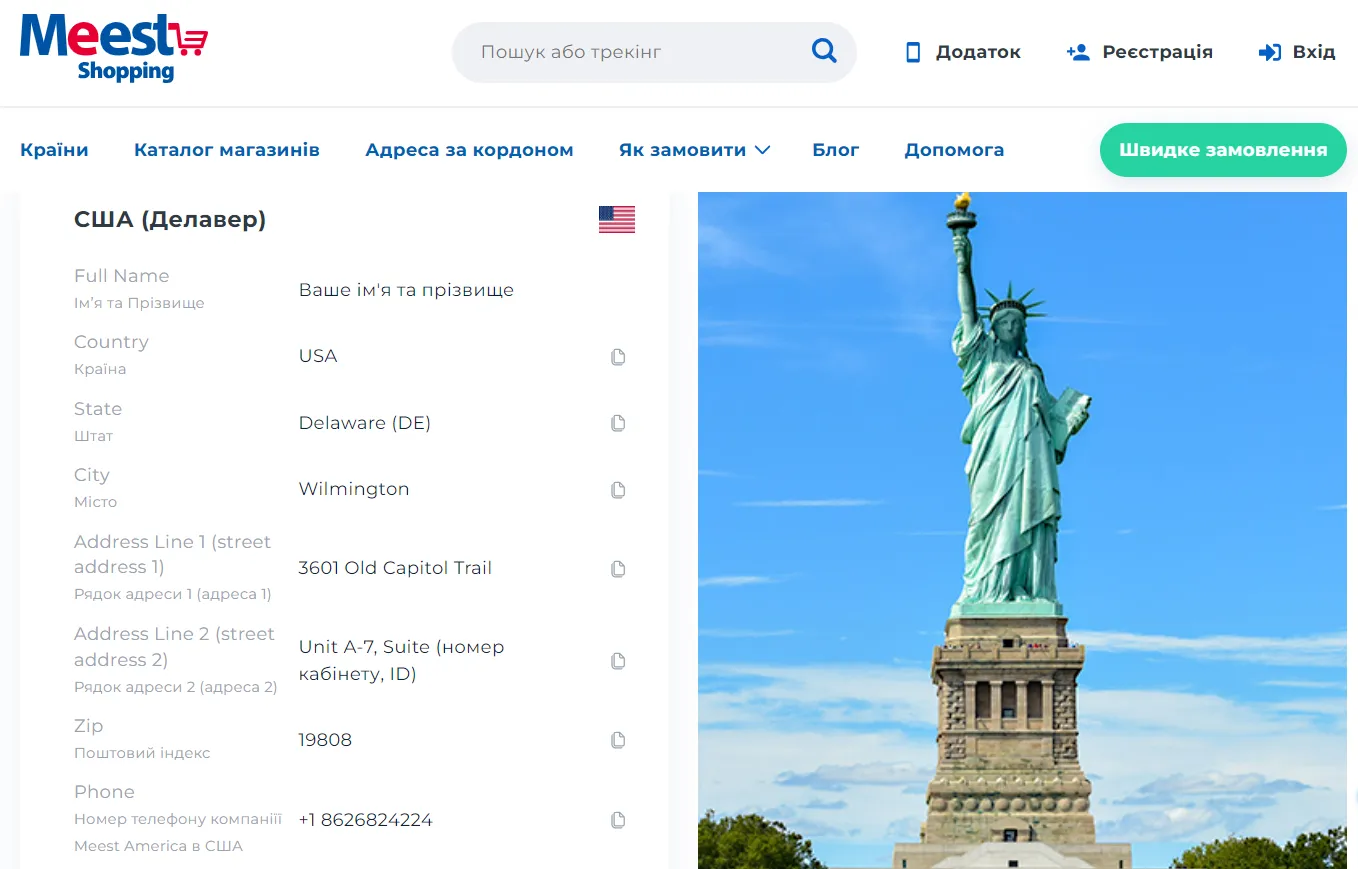This screenshot has height=869, width=1358.
Task: Copy the Wilmington city value
Action: tap(618, 490)
